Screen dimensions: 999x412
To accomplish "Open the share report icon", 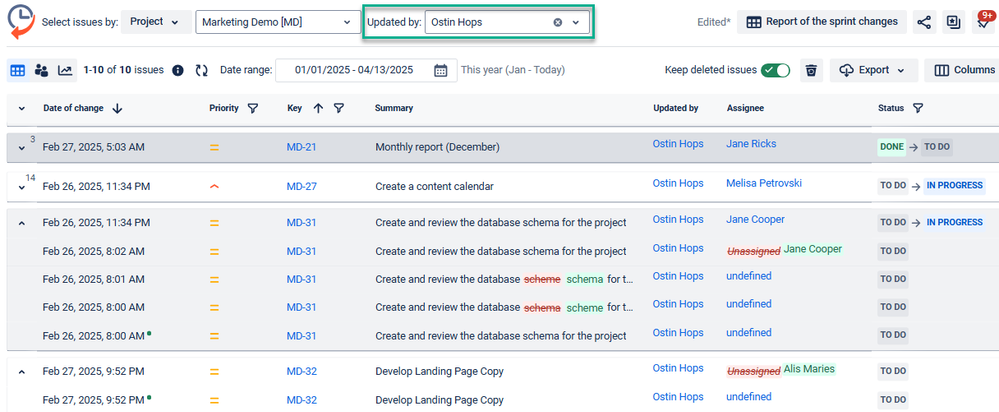I will click(x=924, y=22).
